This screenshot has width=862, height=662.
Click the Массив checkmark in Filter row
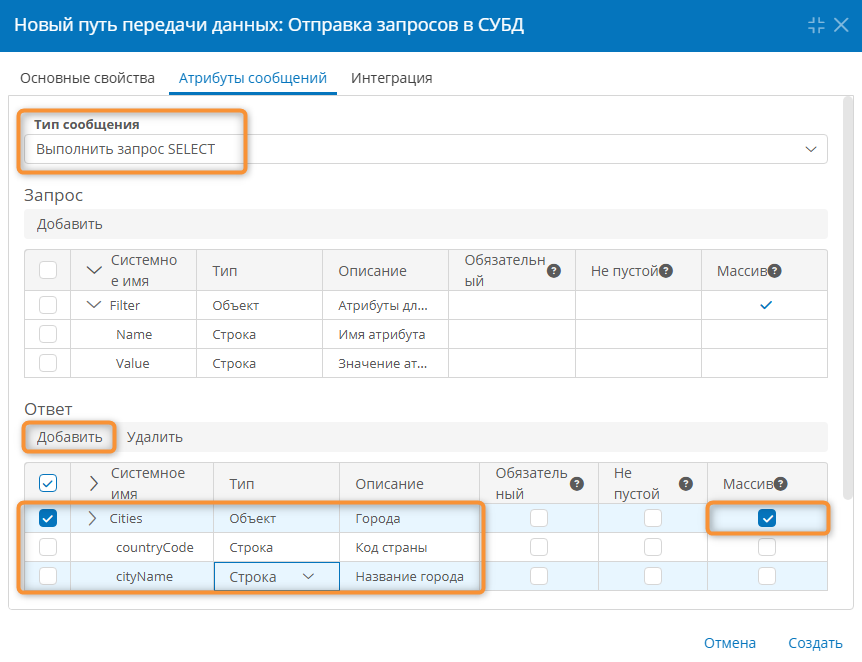[766, 305]
